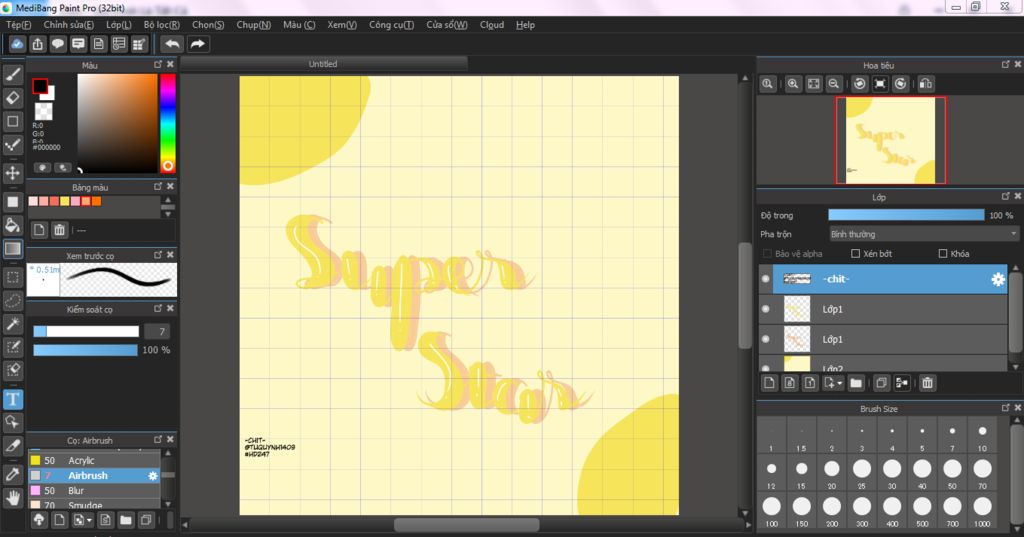Adjust layer Độ trong opacity slider
Image resolution: width=1024 pixels, height=537 pixels.
[x=906, y=215]
